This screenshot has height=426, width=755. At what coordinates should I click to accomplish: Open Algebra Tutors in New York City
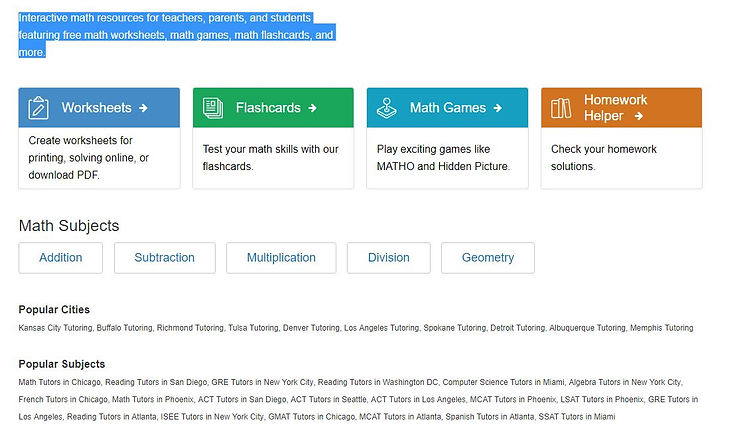[625, 382]
